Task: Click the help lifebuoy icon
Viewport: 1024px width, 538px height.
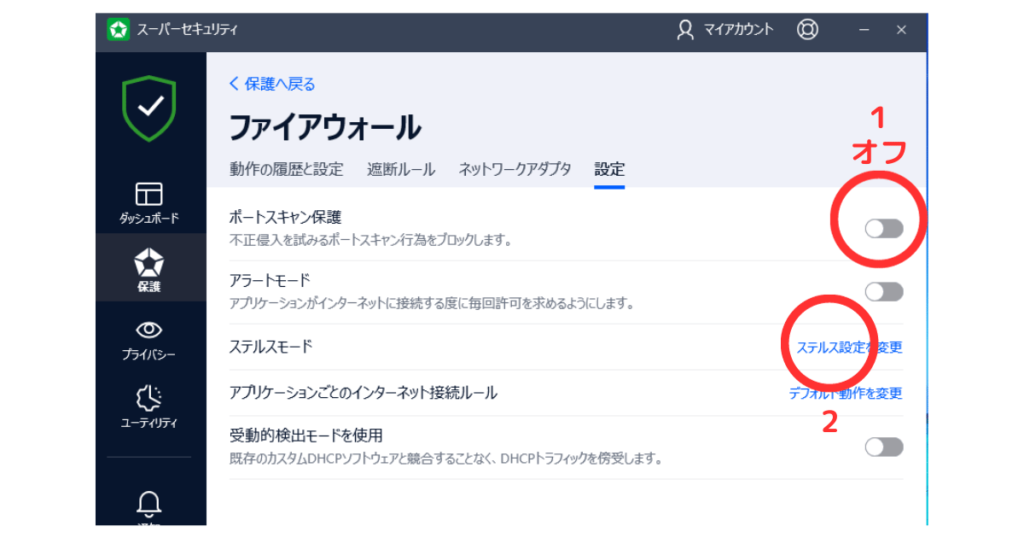Action: (x=807, y=30)
